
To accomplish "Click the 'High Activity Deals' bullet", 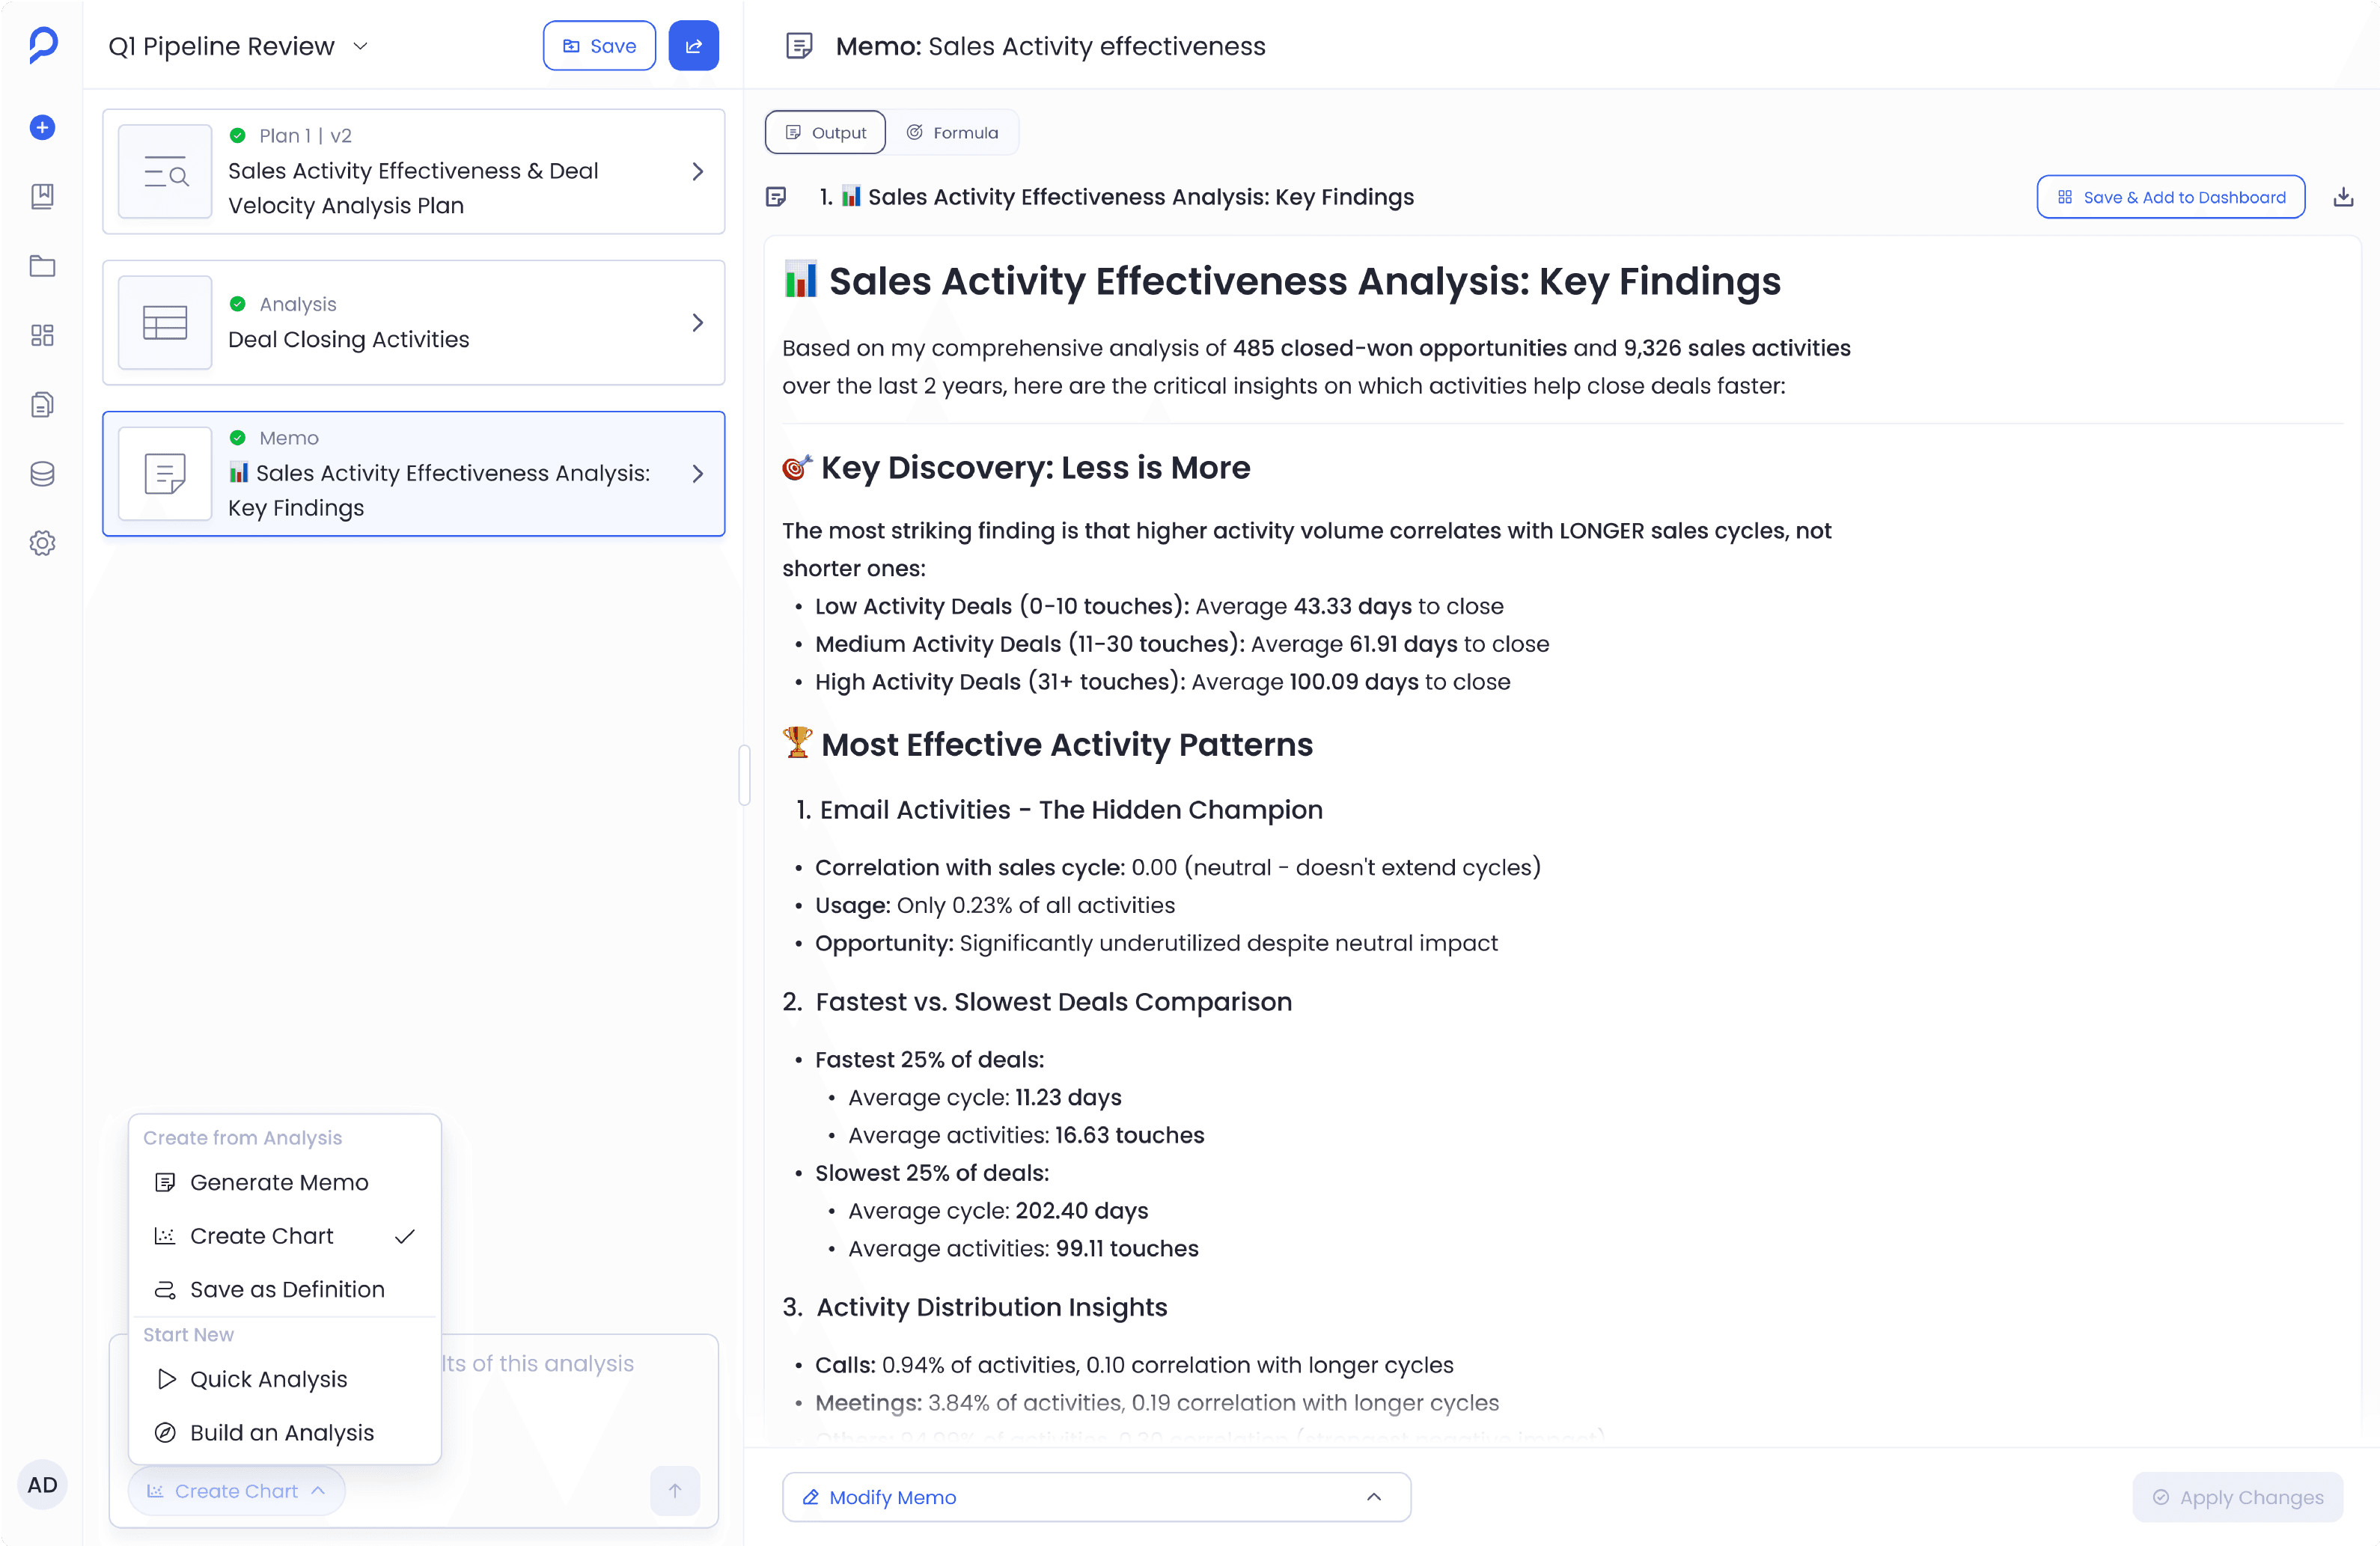I will pyautogui.click(x=1163, y=682).
